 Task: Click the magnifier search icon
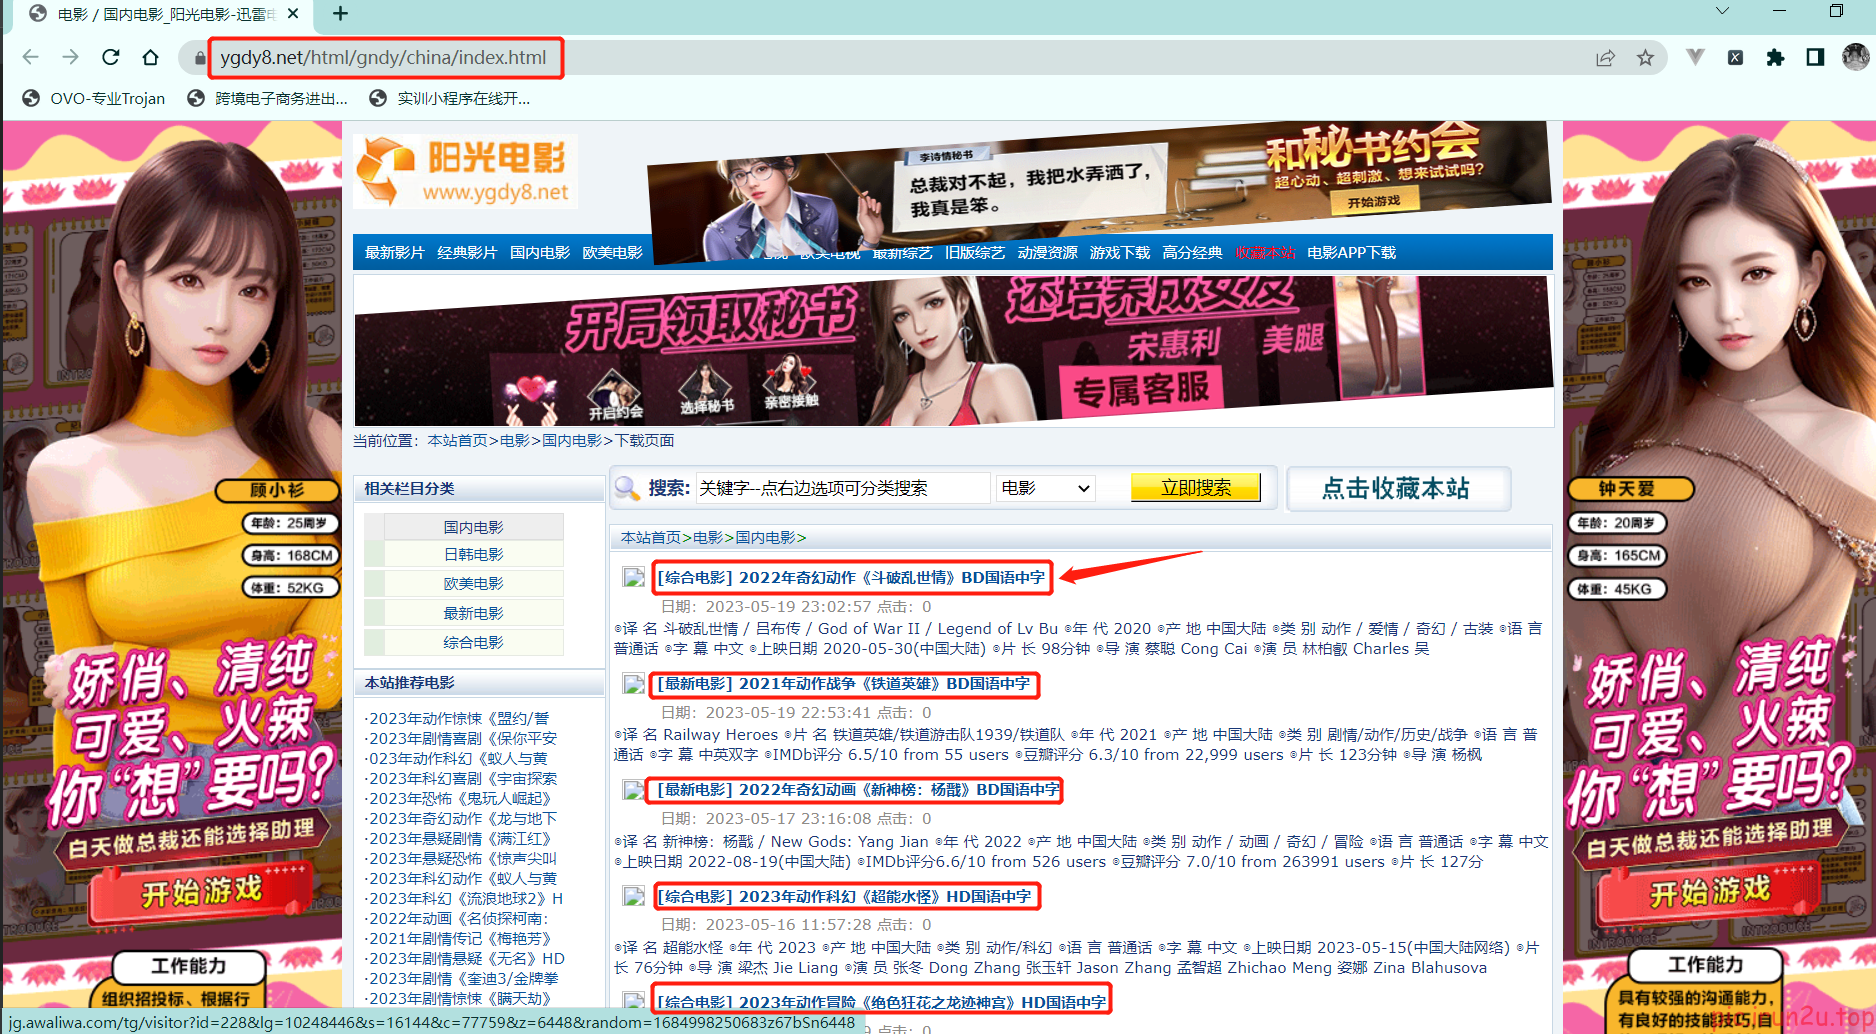point(627,488)
